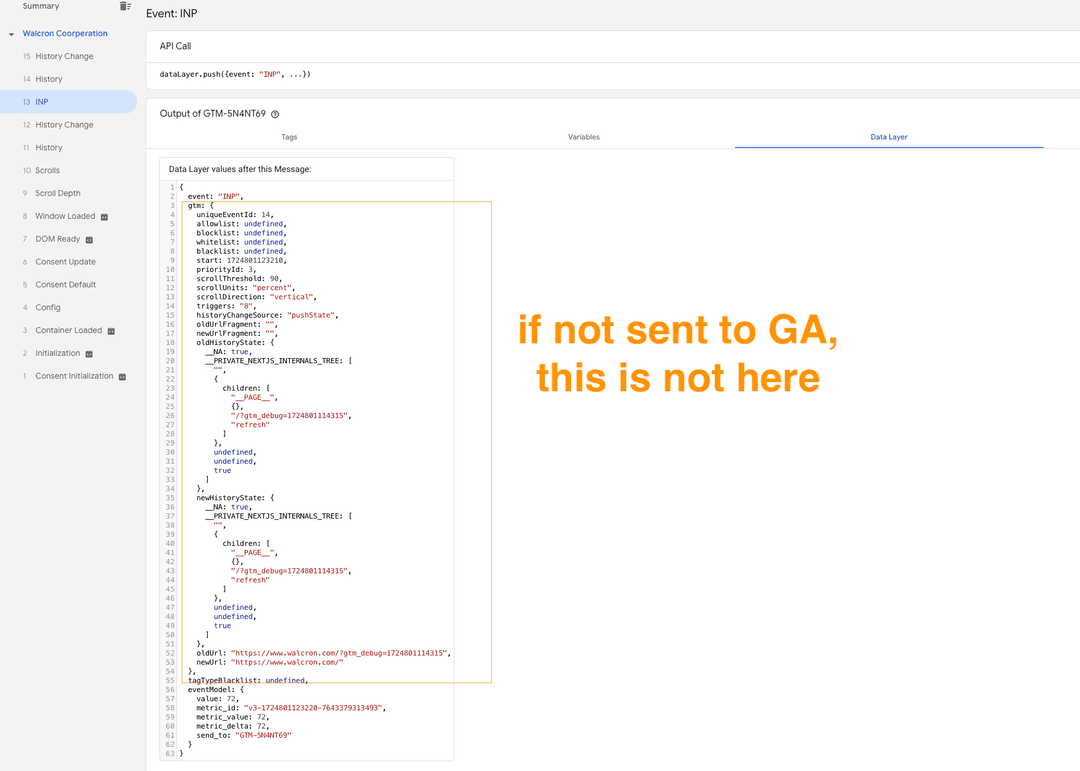The width and height of the screenshot is (1080, 771).
Task: Select event 15 History Change
Action: (64, 57)
